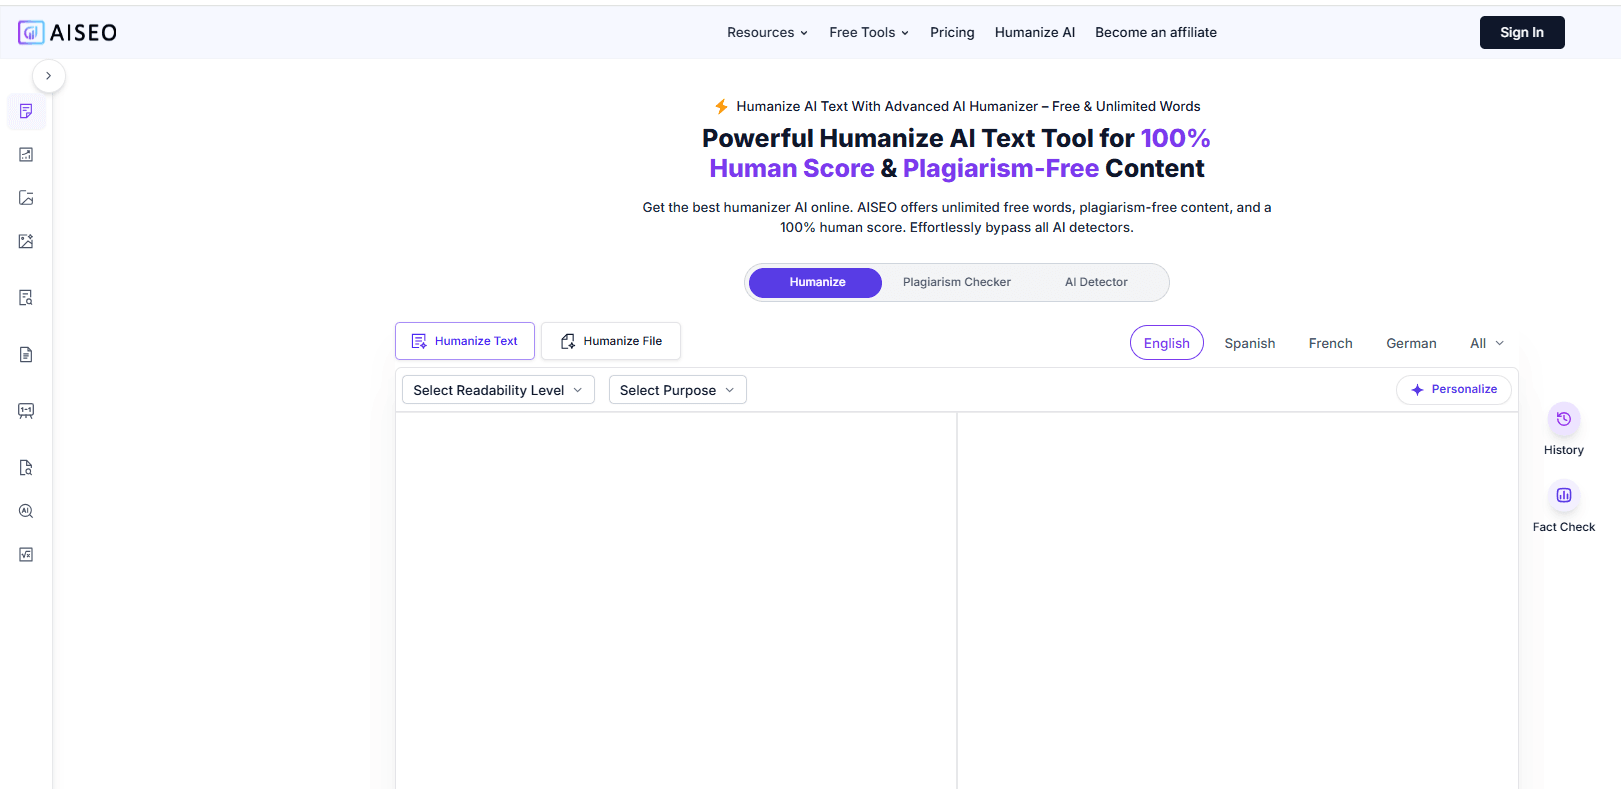The height and width of the screenshot is (789, 1621).
Task: Switch to the Plagiarism Checker tab
Action: click(957, 282)
